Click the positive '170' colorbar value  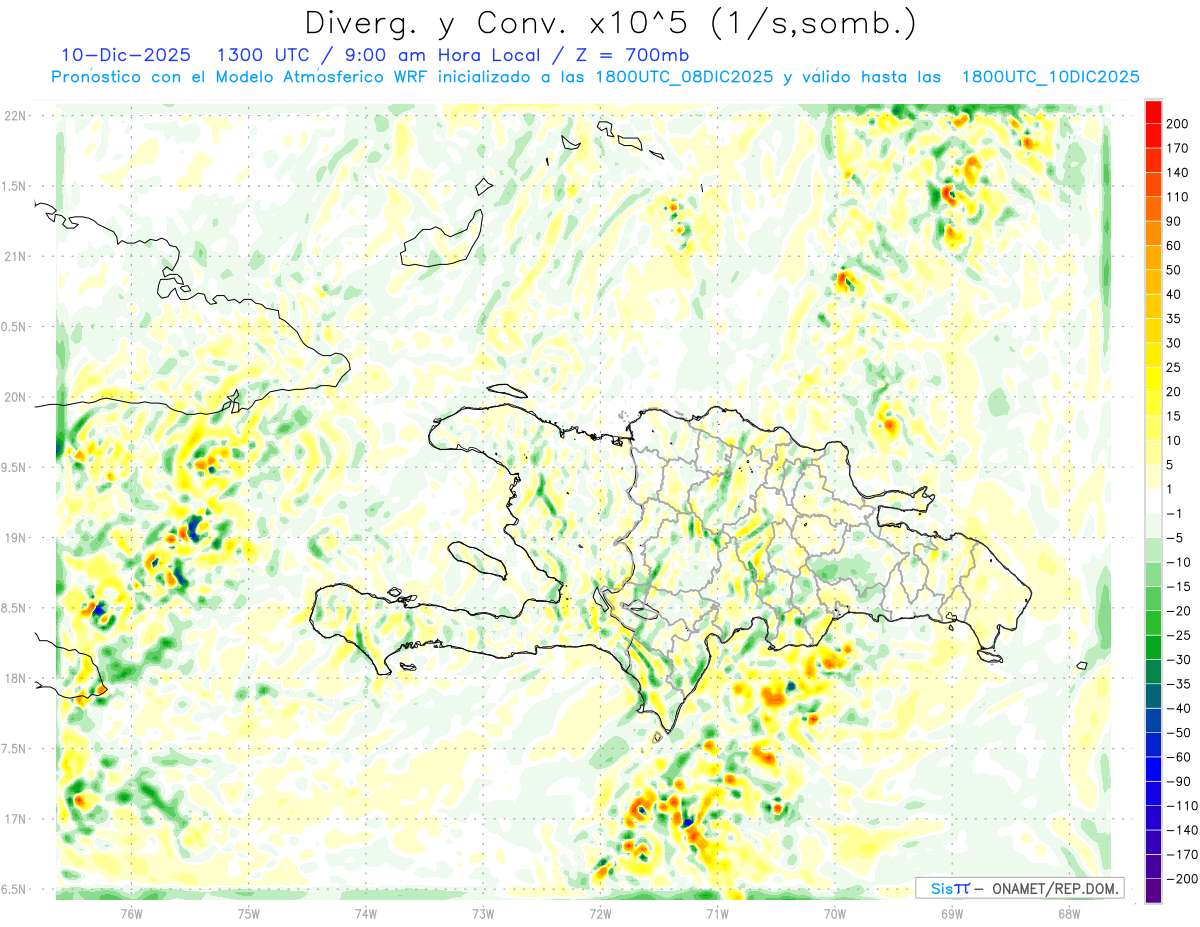tap(1179, 148)
